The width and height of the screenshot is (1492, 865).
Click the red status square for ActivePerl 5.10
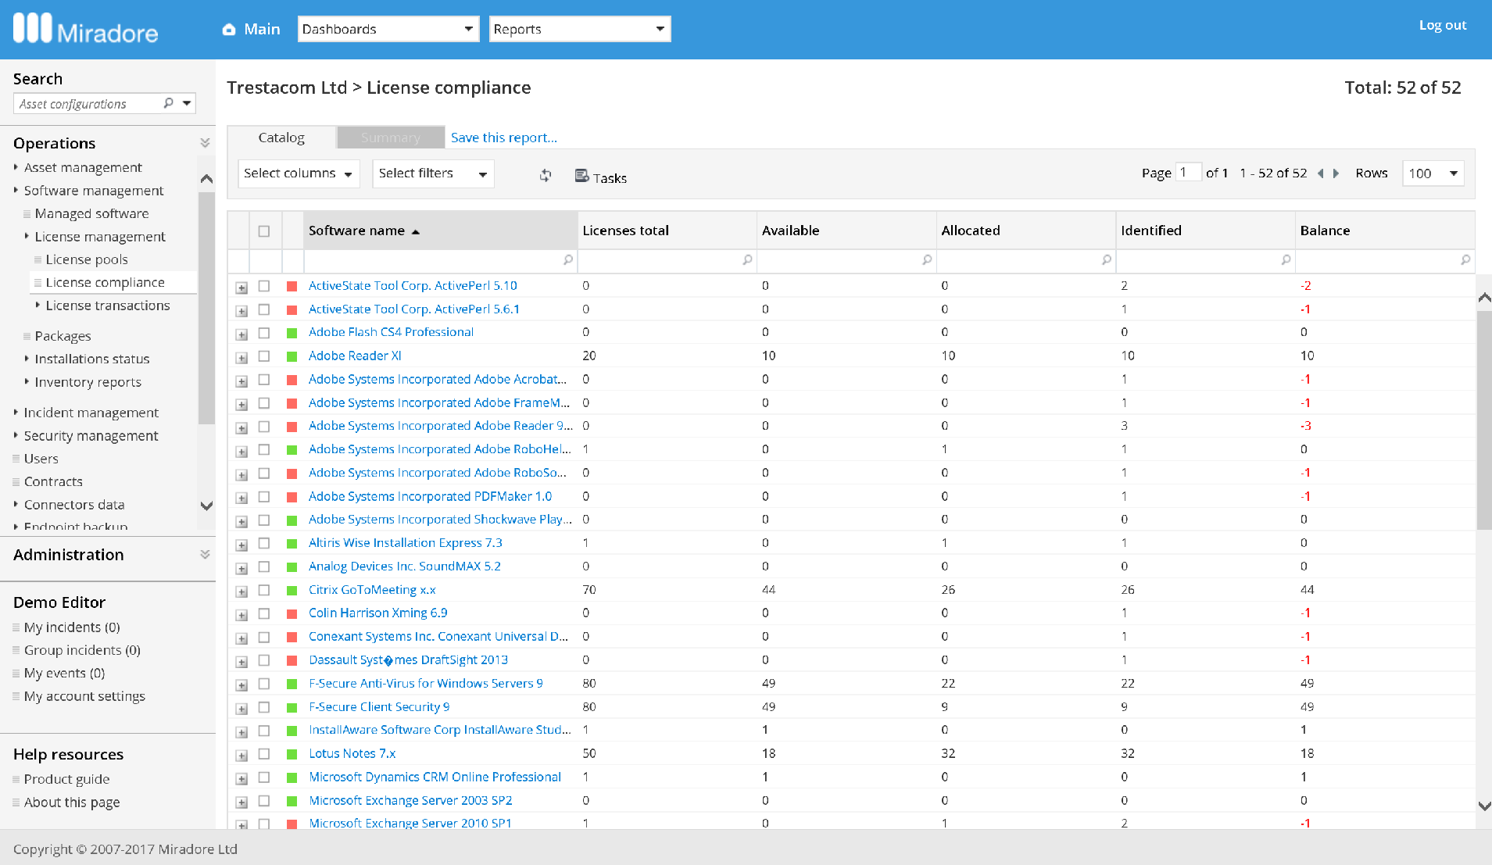pyautogui.click(x=292, y=286)
